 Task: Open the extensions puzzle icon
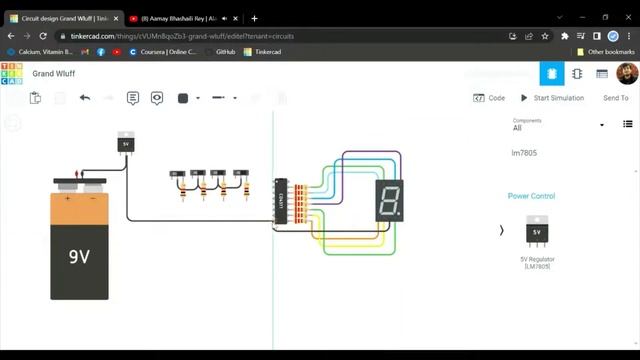click(x=564, y=36)
